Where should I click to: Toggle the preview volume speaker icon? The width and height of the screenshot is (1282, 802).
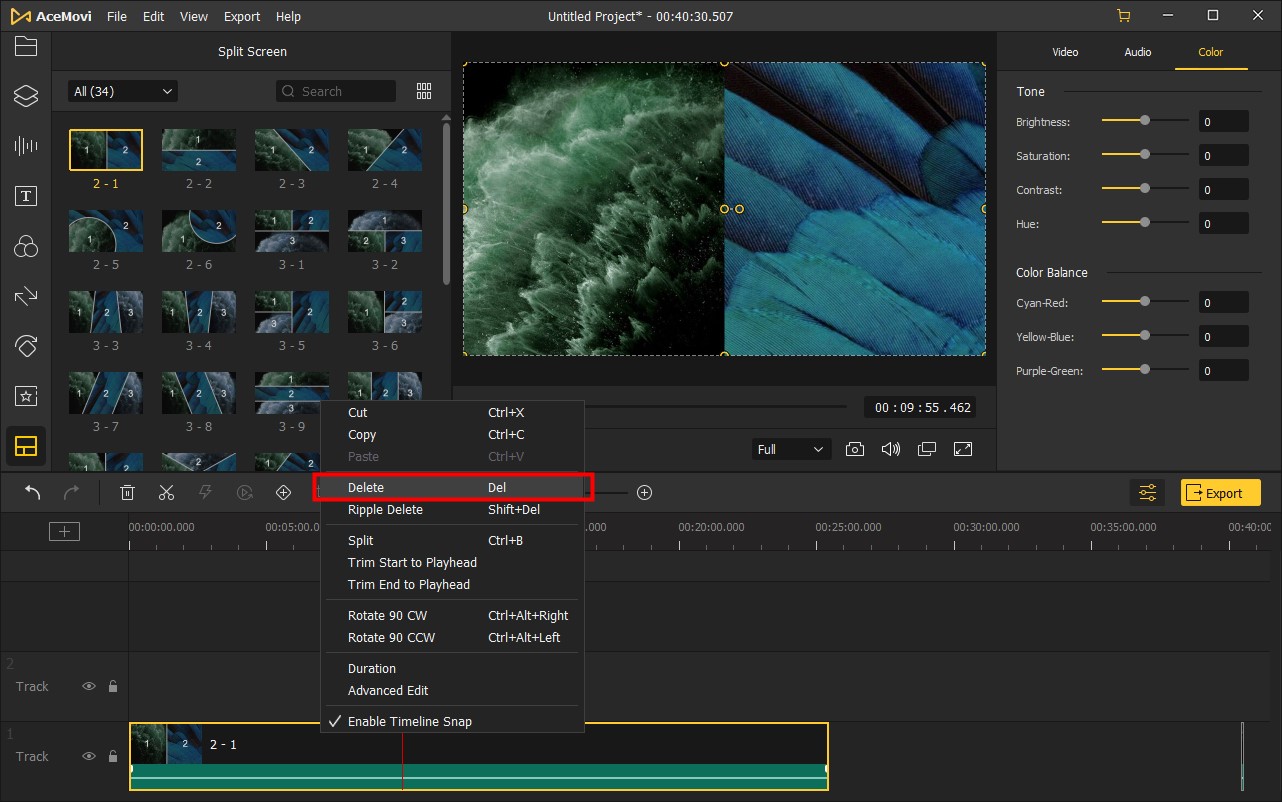pos(890,449)
